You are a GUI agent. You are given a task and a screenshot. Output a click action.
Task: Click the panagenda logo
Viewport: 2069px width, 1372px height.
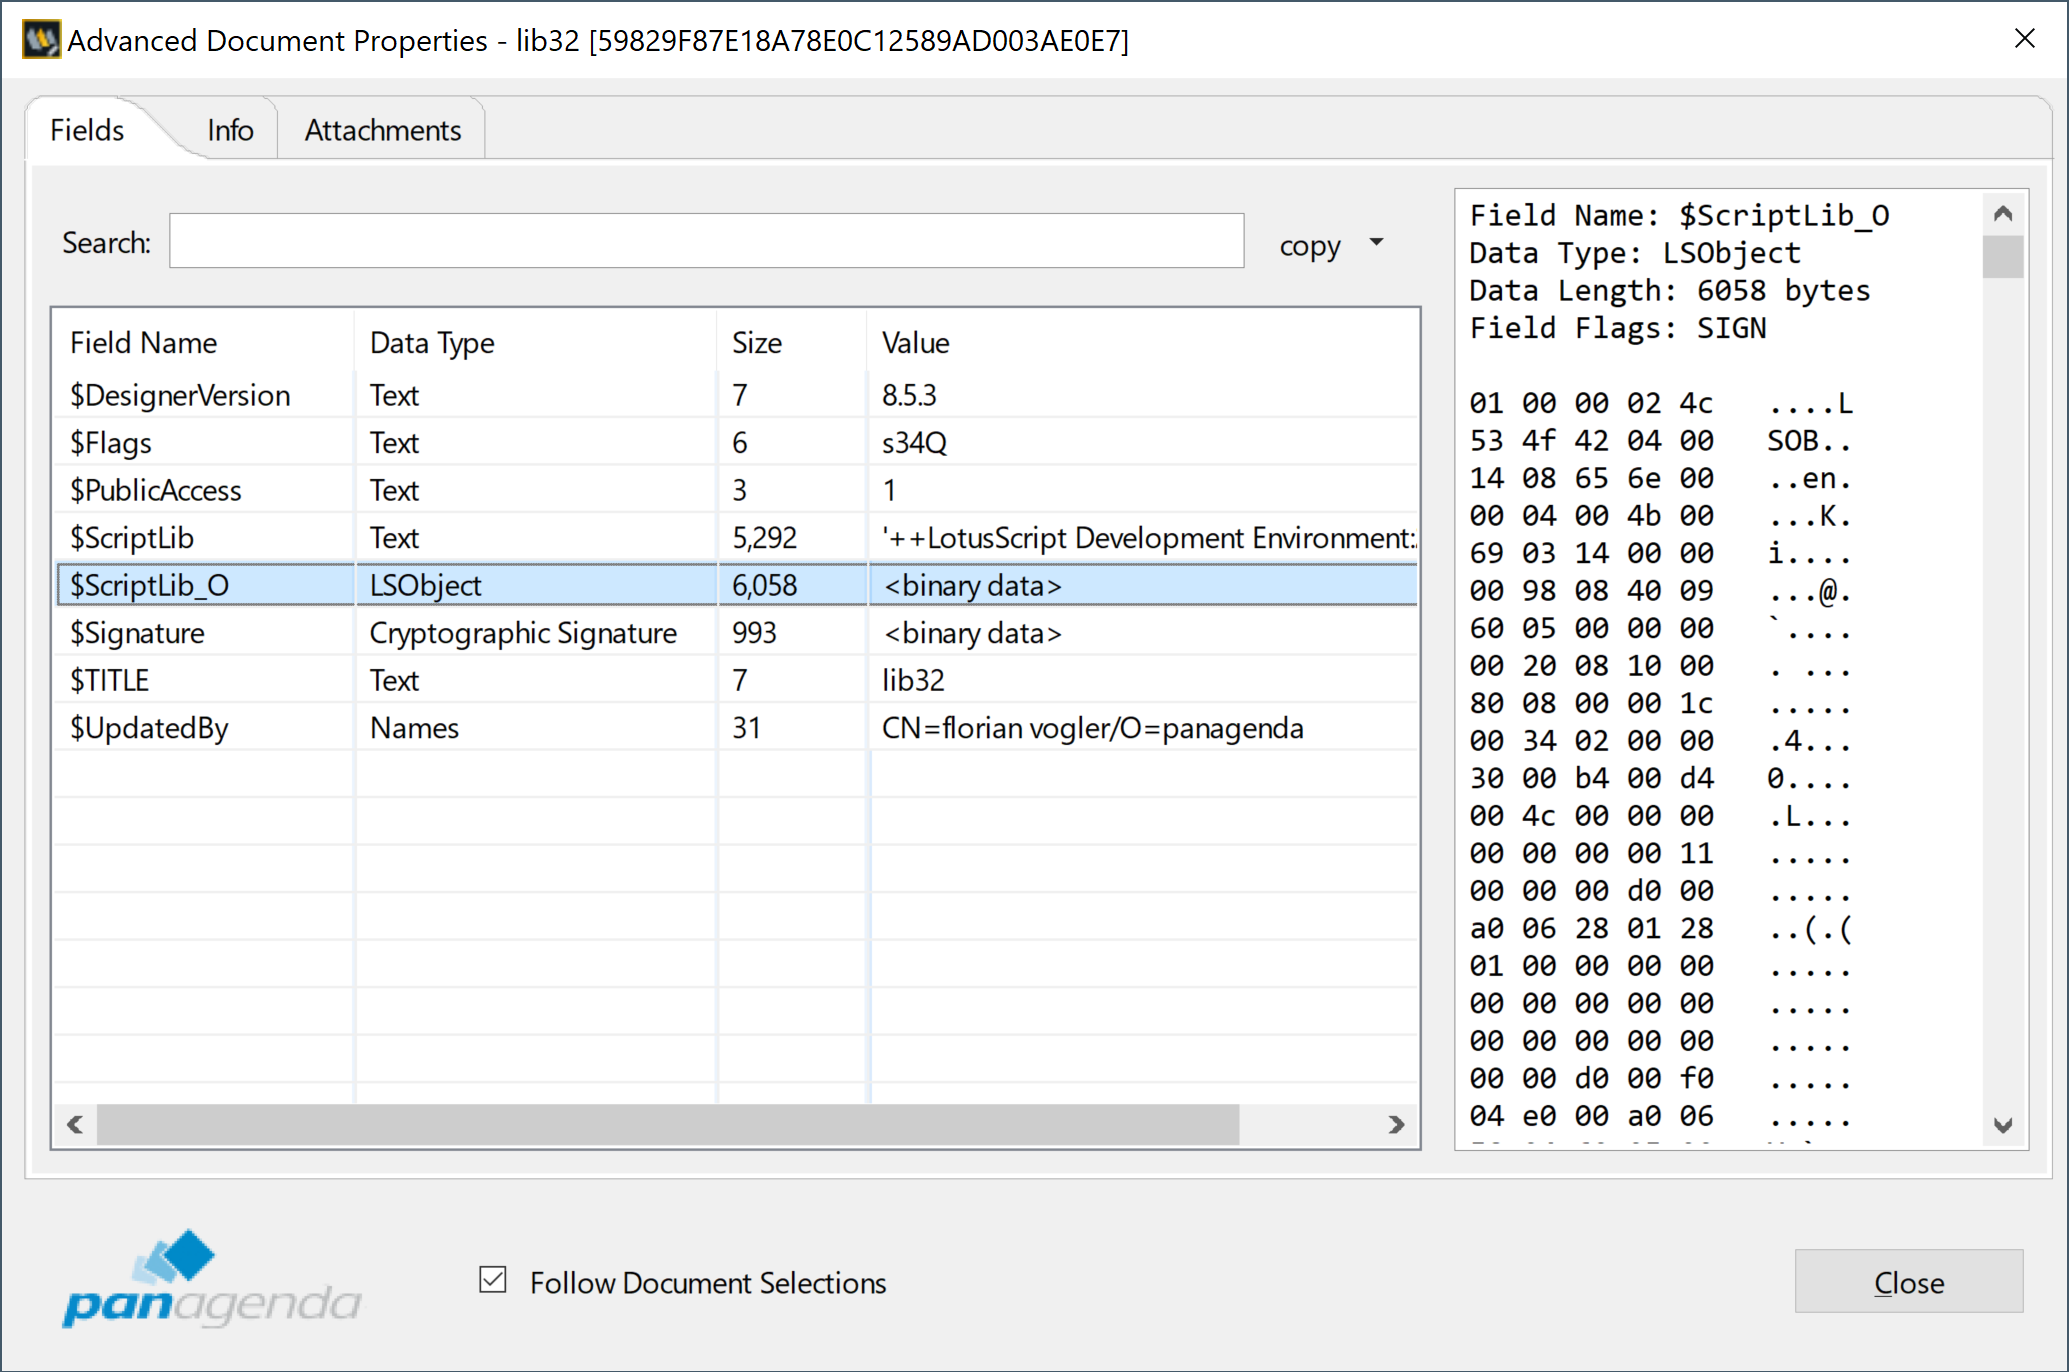211,1280
